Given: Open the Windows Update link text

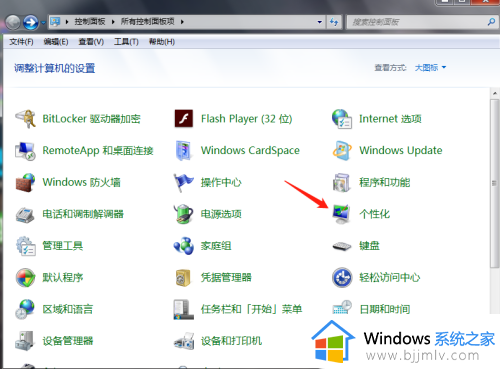Looking at the screenshot, I should click(401, 151).
